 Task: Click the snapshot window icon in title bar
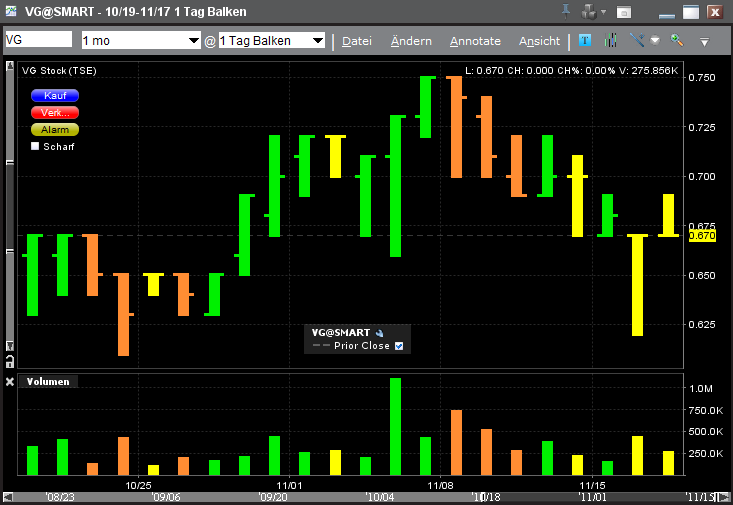(x=624, y=12)
